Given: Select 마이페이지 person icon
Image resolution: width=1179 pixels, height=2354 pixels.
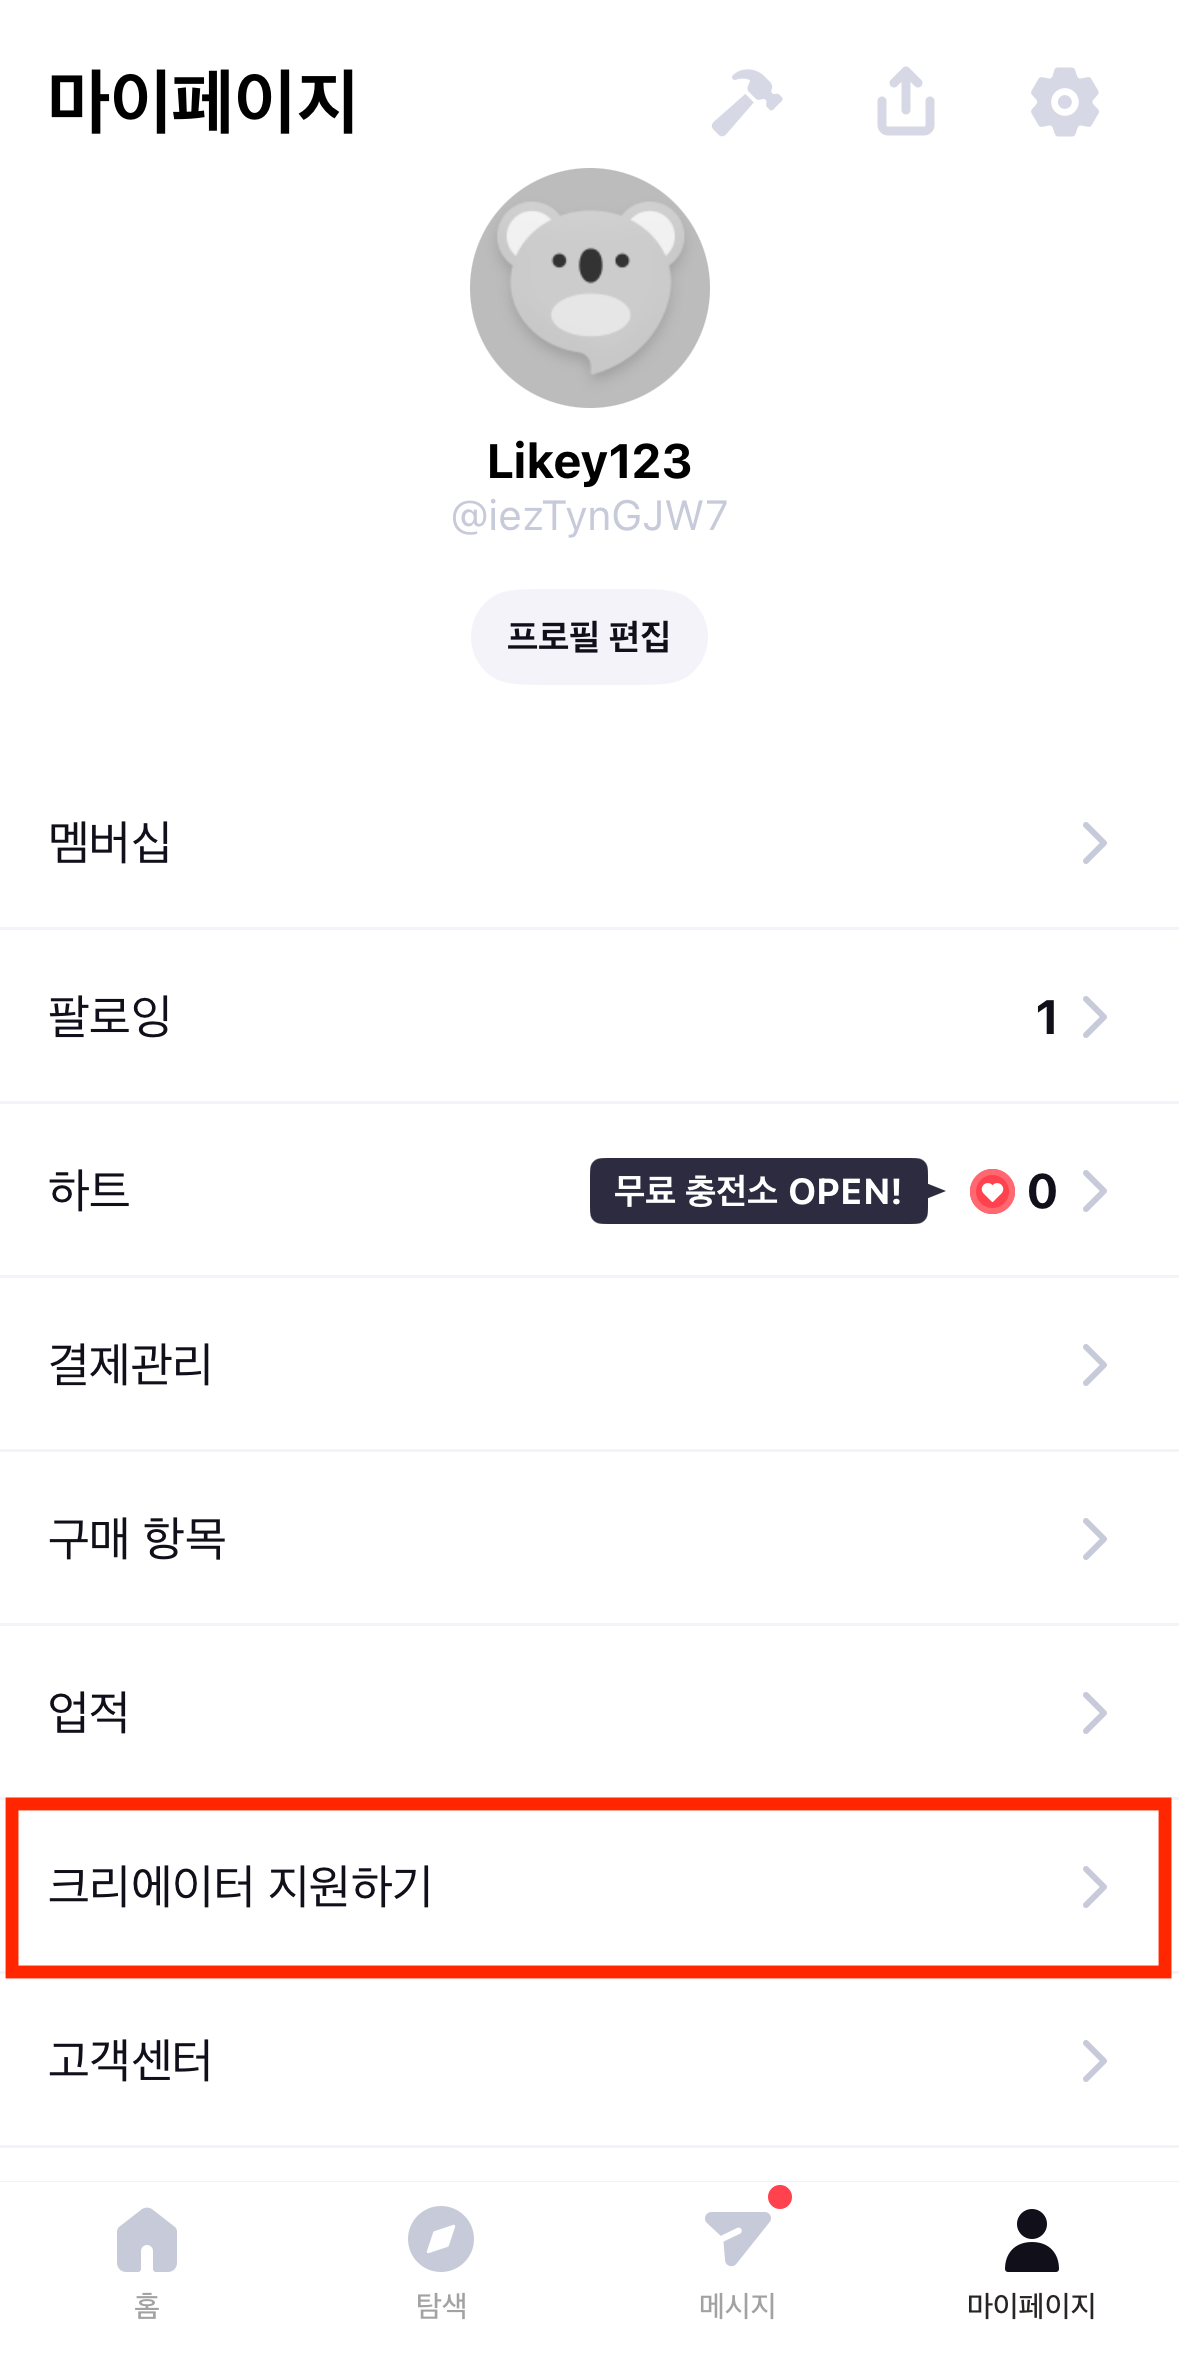Looking at the screenshot, I should (x=1031, y=2241).
